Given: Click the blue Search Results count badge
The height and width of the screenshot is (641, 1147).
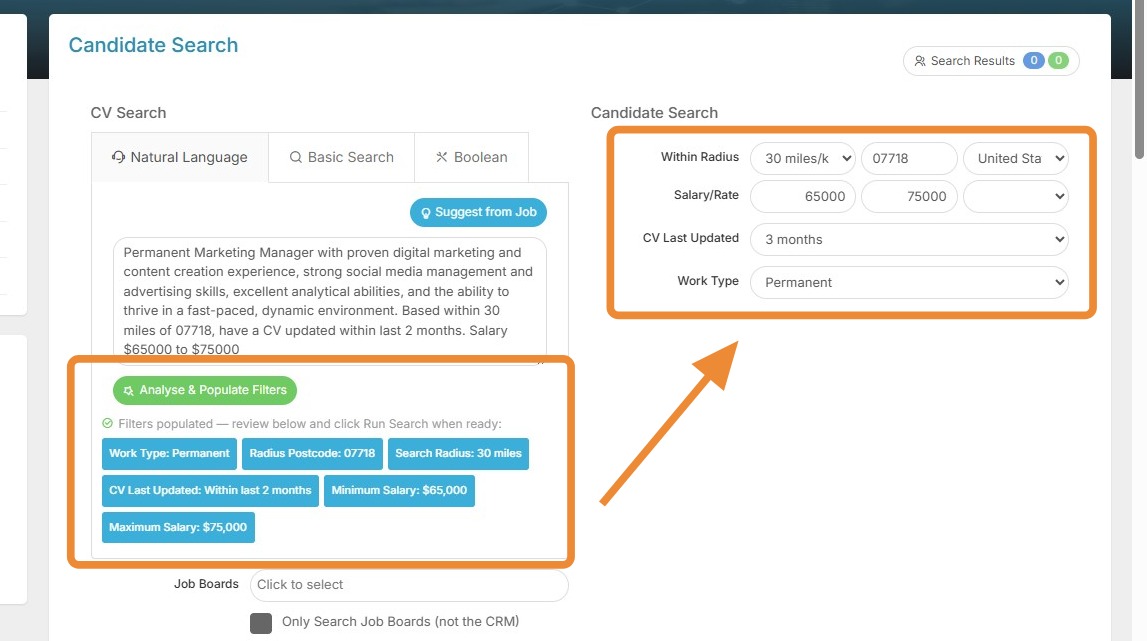Looking at the screenshot, I should point(1033,61).
